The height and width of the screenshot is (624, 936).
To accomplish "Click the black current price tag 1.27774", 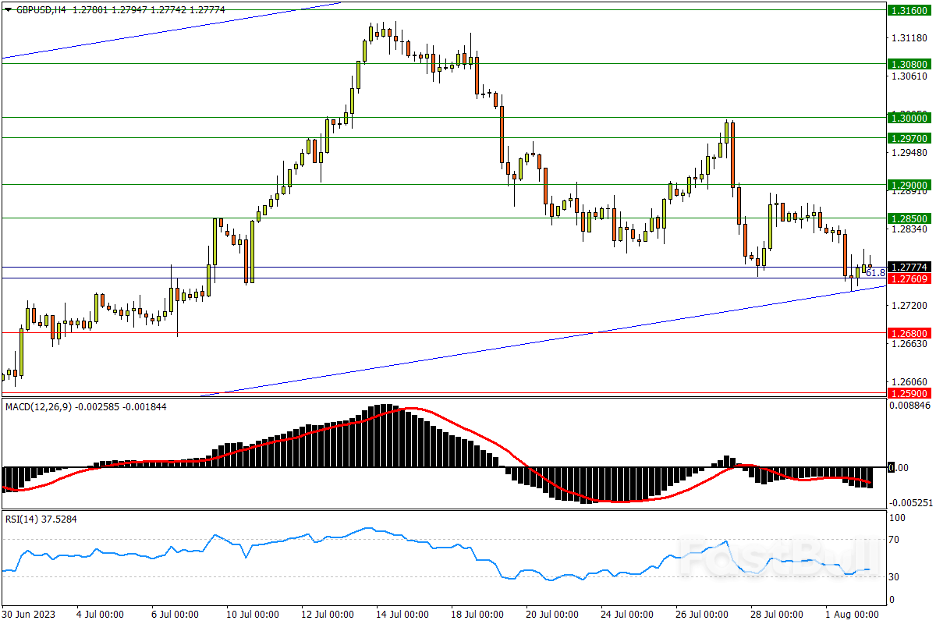I will (x=908, y=267).
